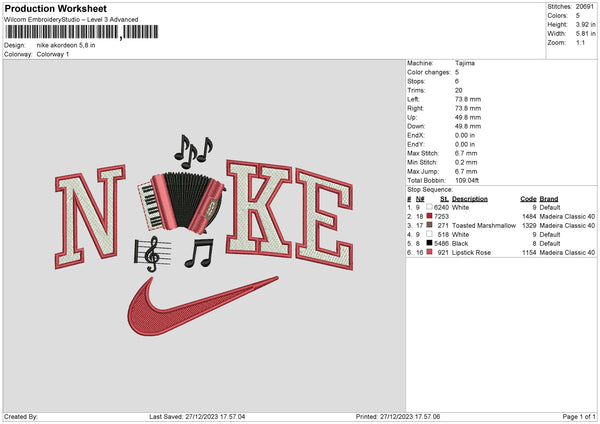
Task: Click the Max Jump value '6.7 mm'
Action: [466, 171]
